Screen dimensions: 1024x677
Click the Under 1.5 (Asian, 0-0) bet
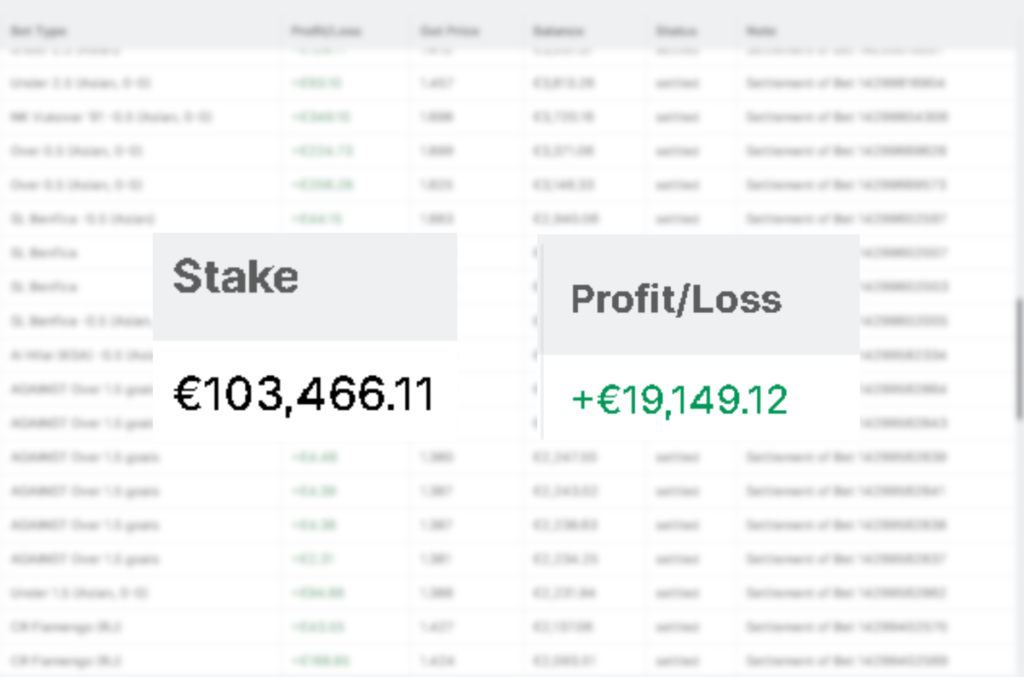(80, 593)
